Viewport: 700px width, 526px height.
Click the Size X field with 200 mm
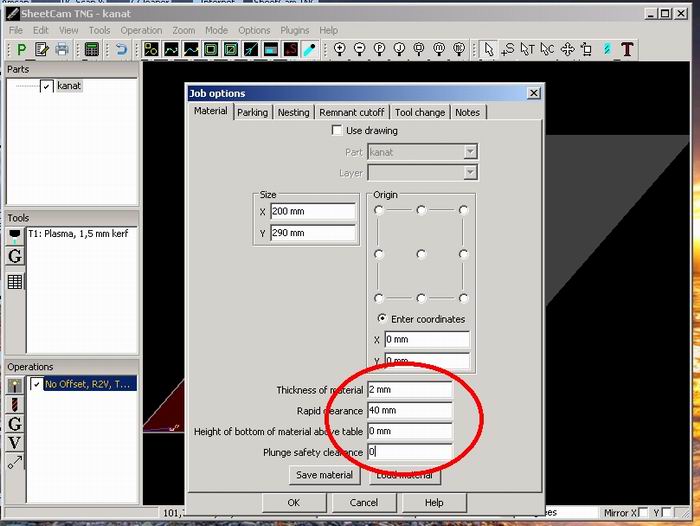313,211
